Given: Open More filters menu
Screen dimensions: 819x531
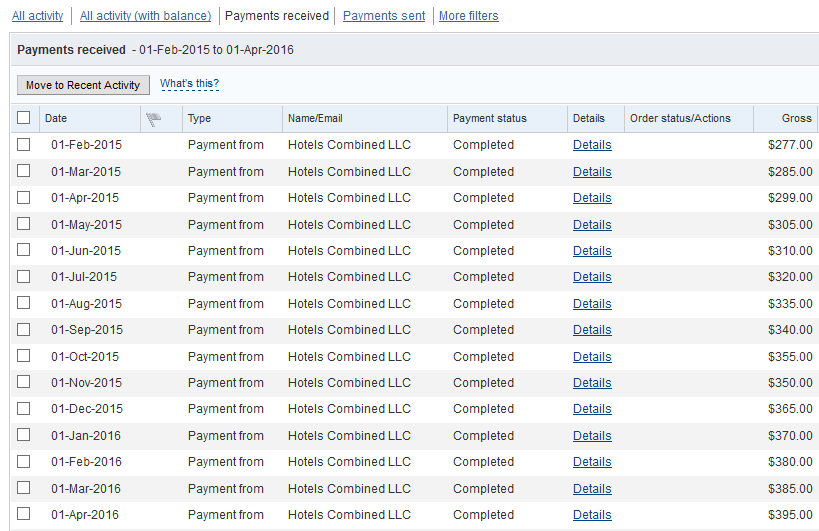Looking at the screenshot, I should [469, 16].
